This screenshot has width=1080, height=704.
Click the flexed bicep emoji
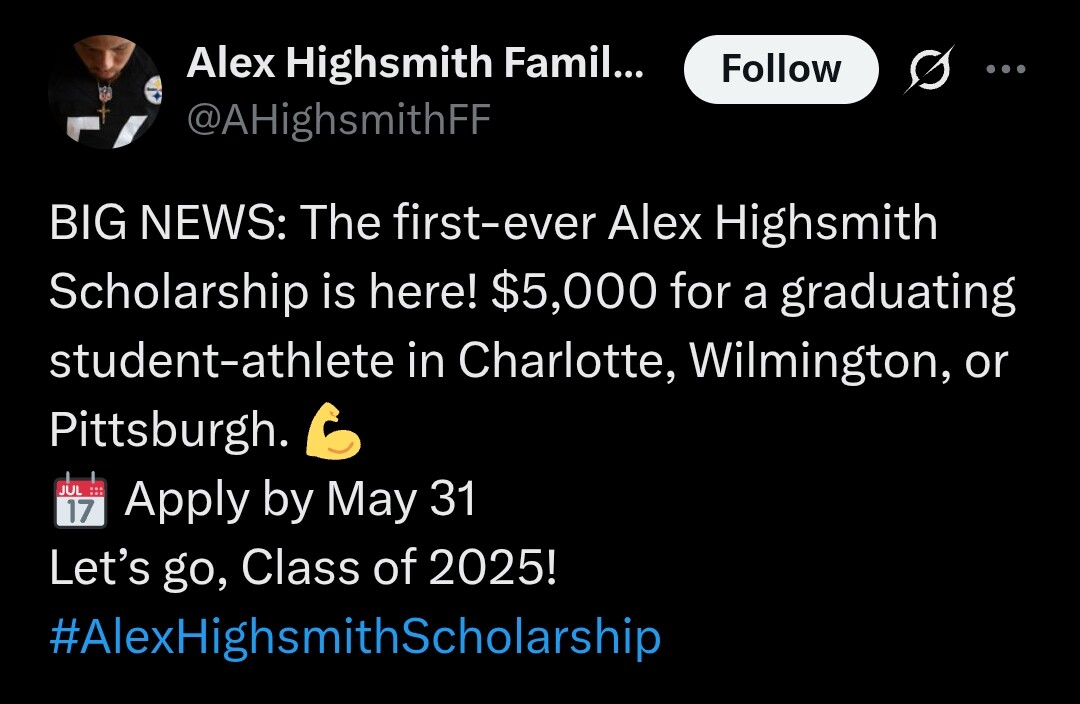point(333,431)
